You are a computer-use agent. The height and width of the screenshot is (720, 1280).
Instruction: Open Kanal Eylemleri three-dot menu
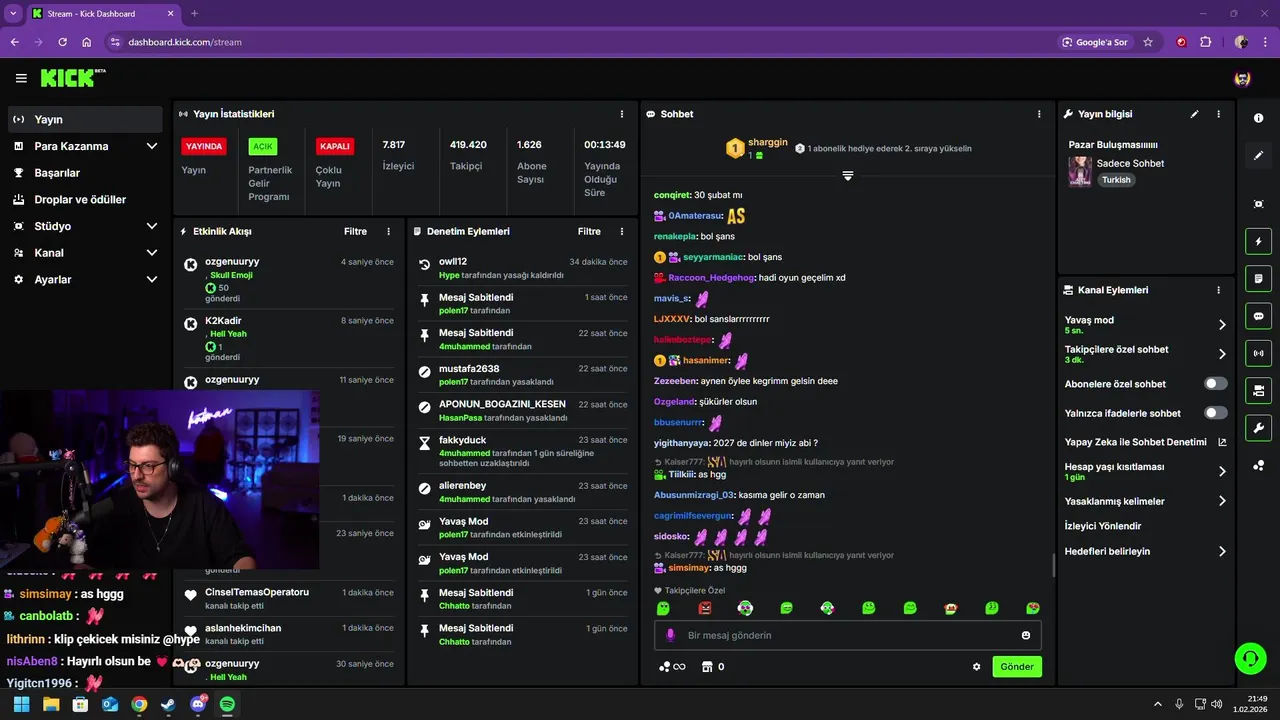[1218, 290]
